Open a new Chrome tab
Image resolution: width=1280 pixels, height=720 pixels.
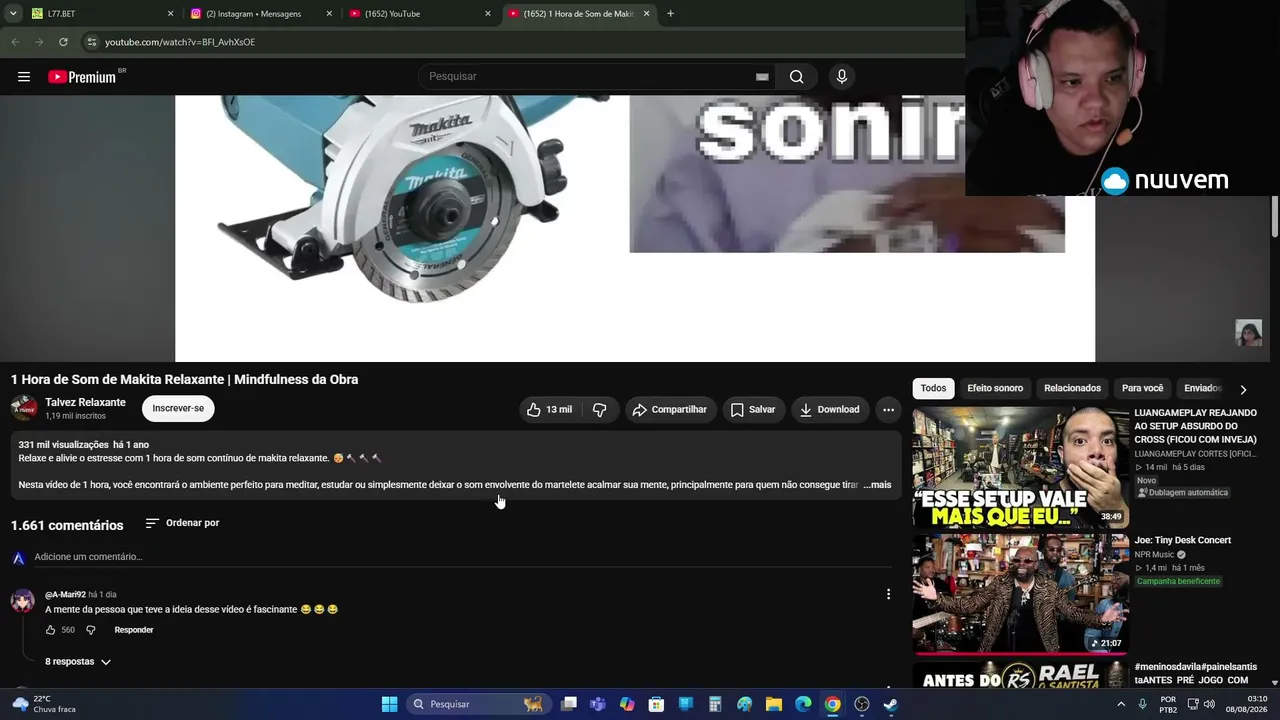tap(670, 14)
